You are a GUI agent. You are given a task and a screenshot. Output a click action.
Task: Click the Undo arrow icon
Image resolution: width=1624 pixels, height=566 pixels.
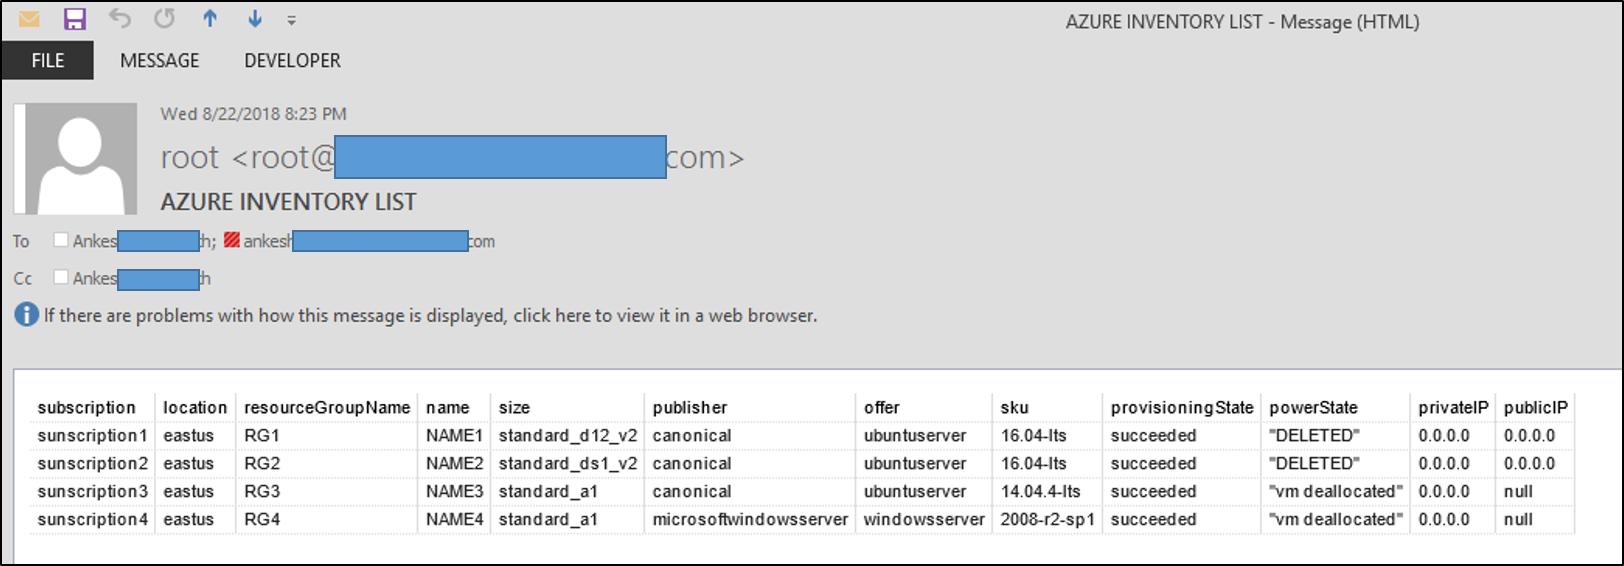point(120,19)
